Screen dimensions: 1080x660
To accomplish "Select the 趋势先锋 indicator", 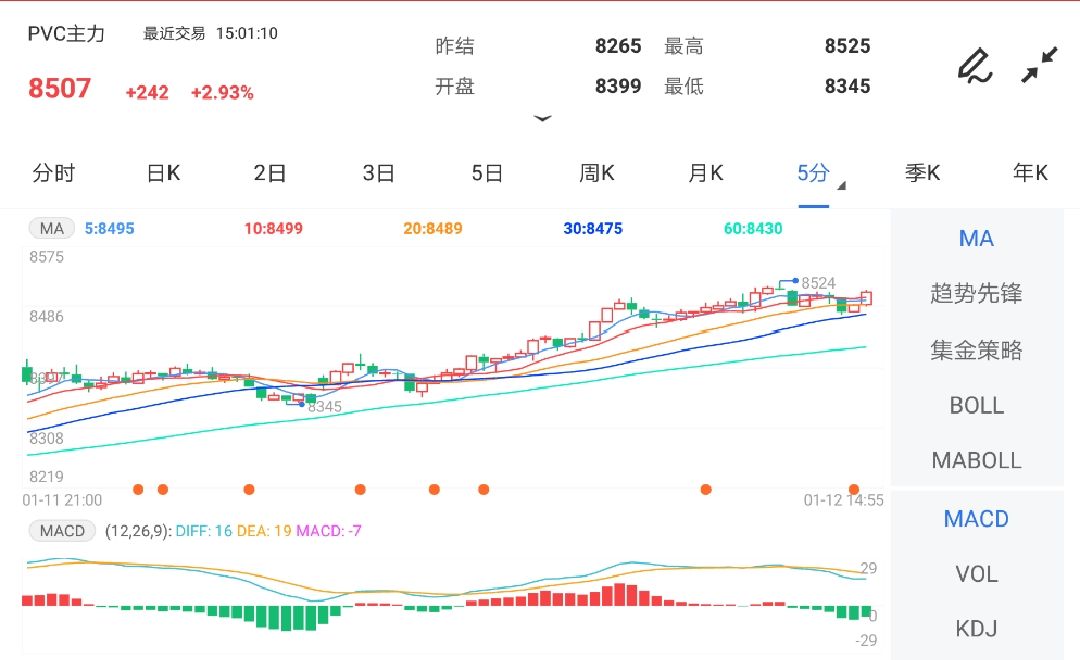I will [x=977, y=293].
